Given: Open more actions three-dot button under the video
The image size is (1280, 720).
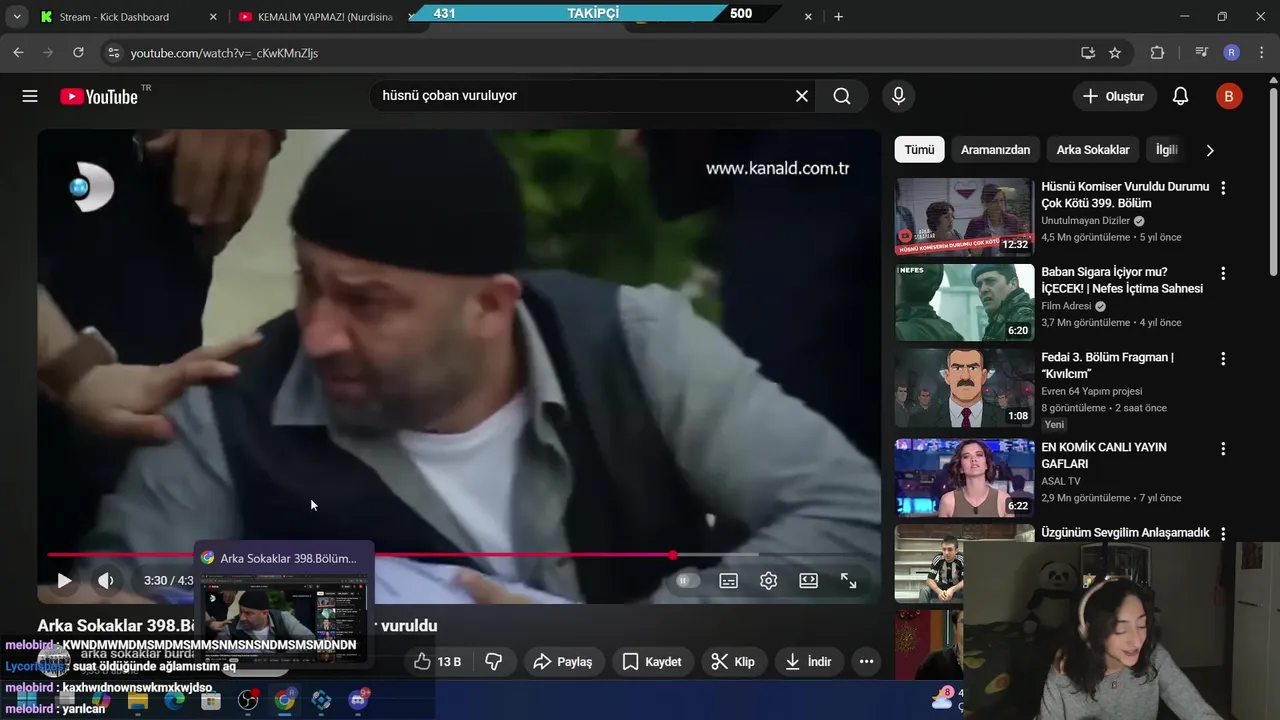Looking at the screenshot, I should coord(866,662).
